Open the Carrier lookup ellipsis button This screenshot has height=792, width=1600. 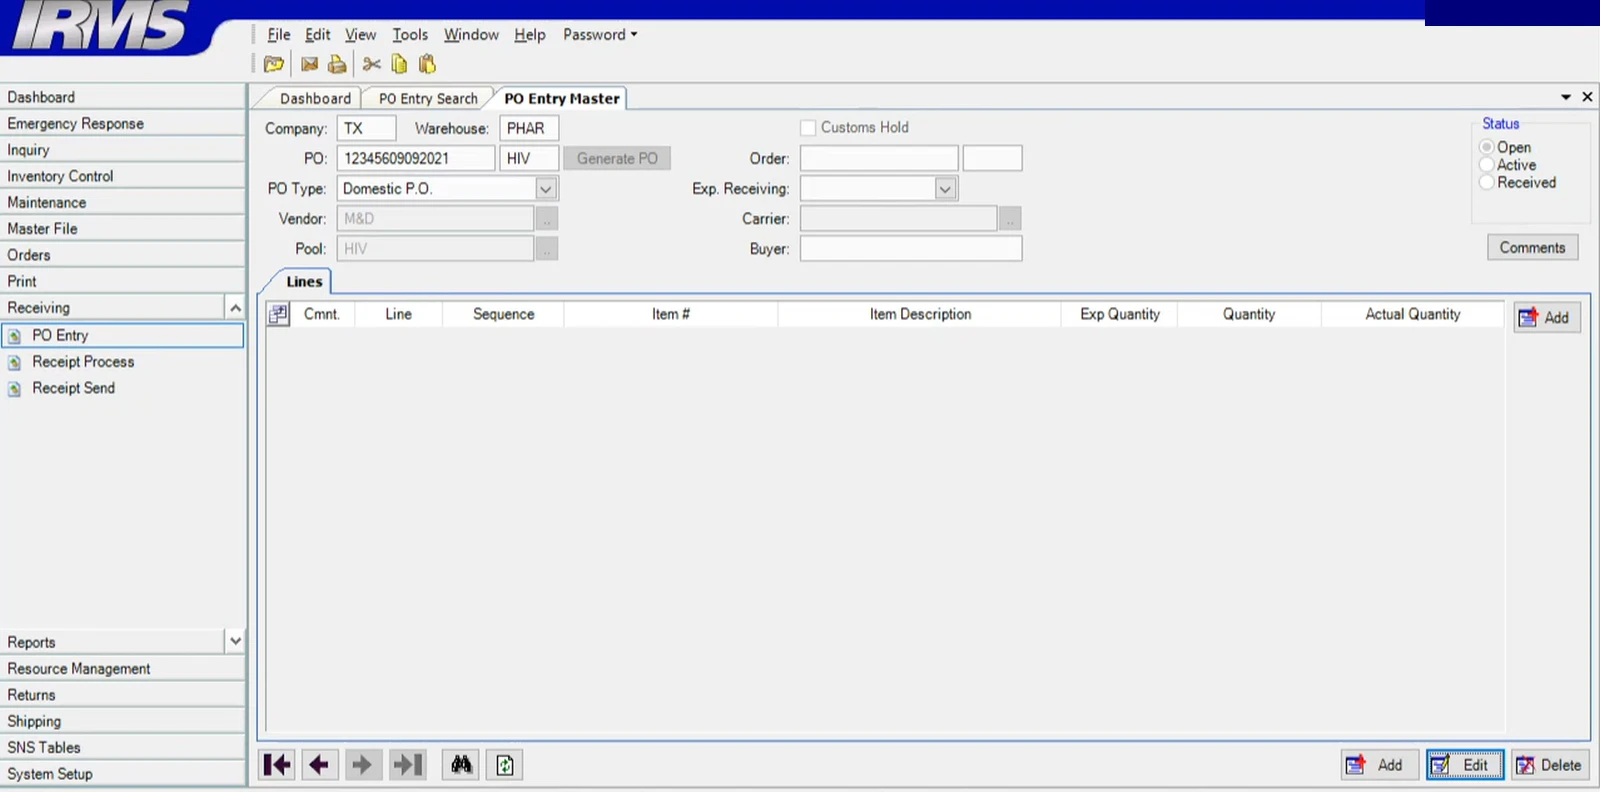coord(1010,219)
